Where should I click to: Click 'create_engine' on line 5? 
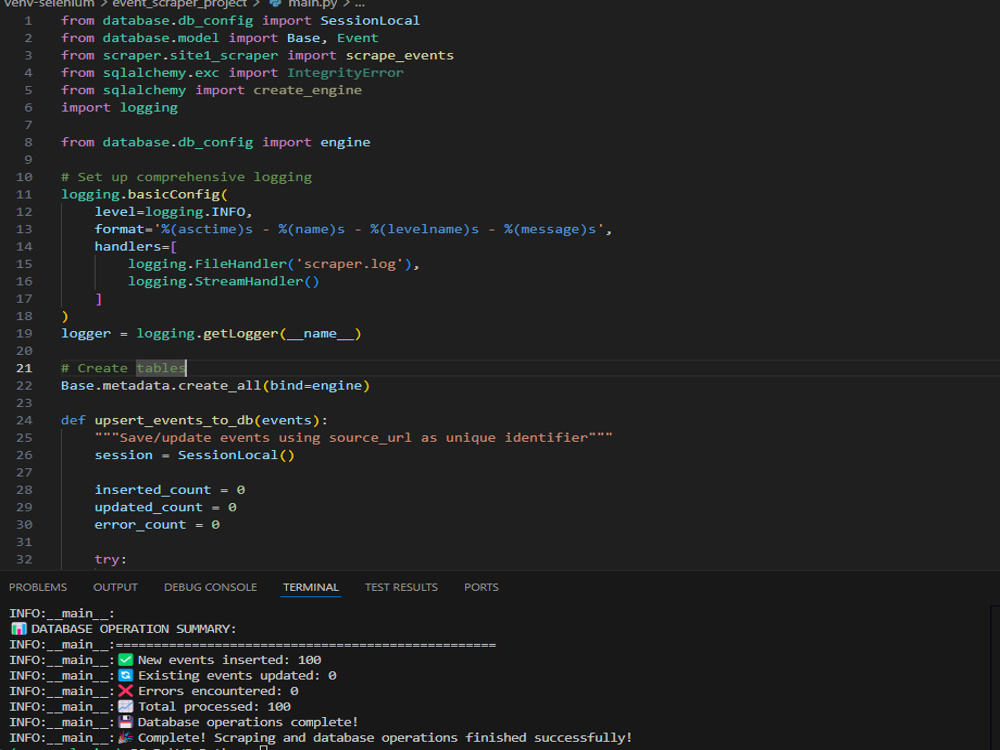(307, 90)
